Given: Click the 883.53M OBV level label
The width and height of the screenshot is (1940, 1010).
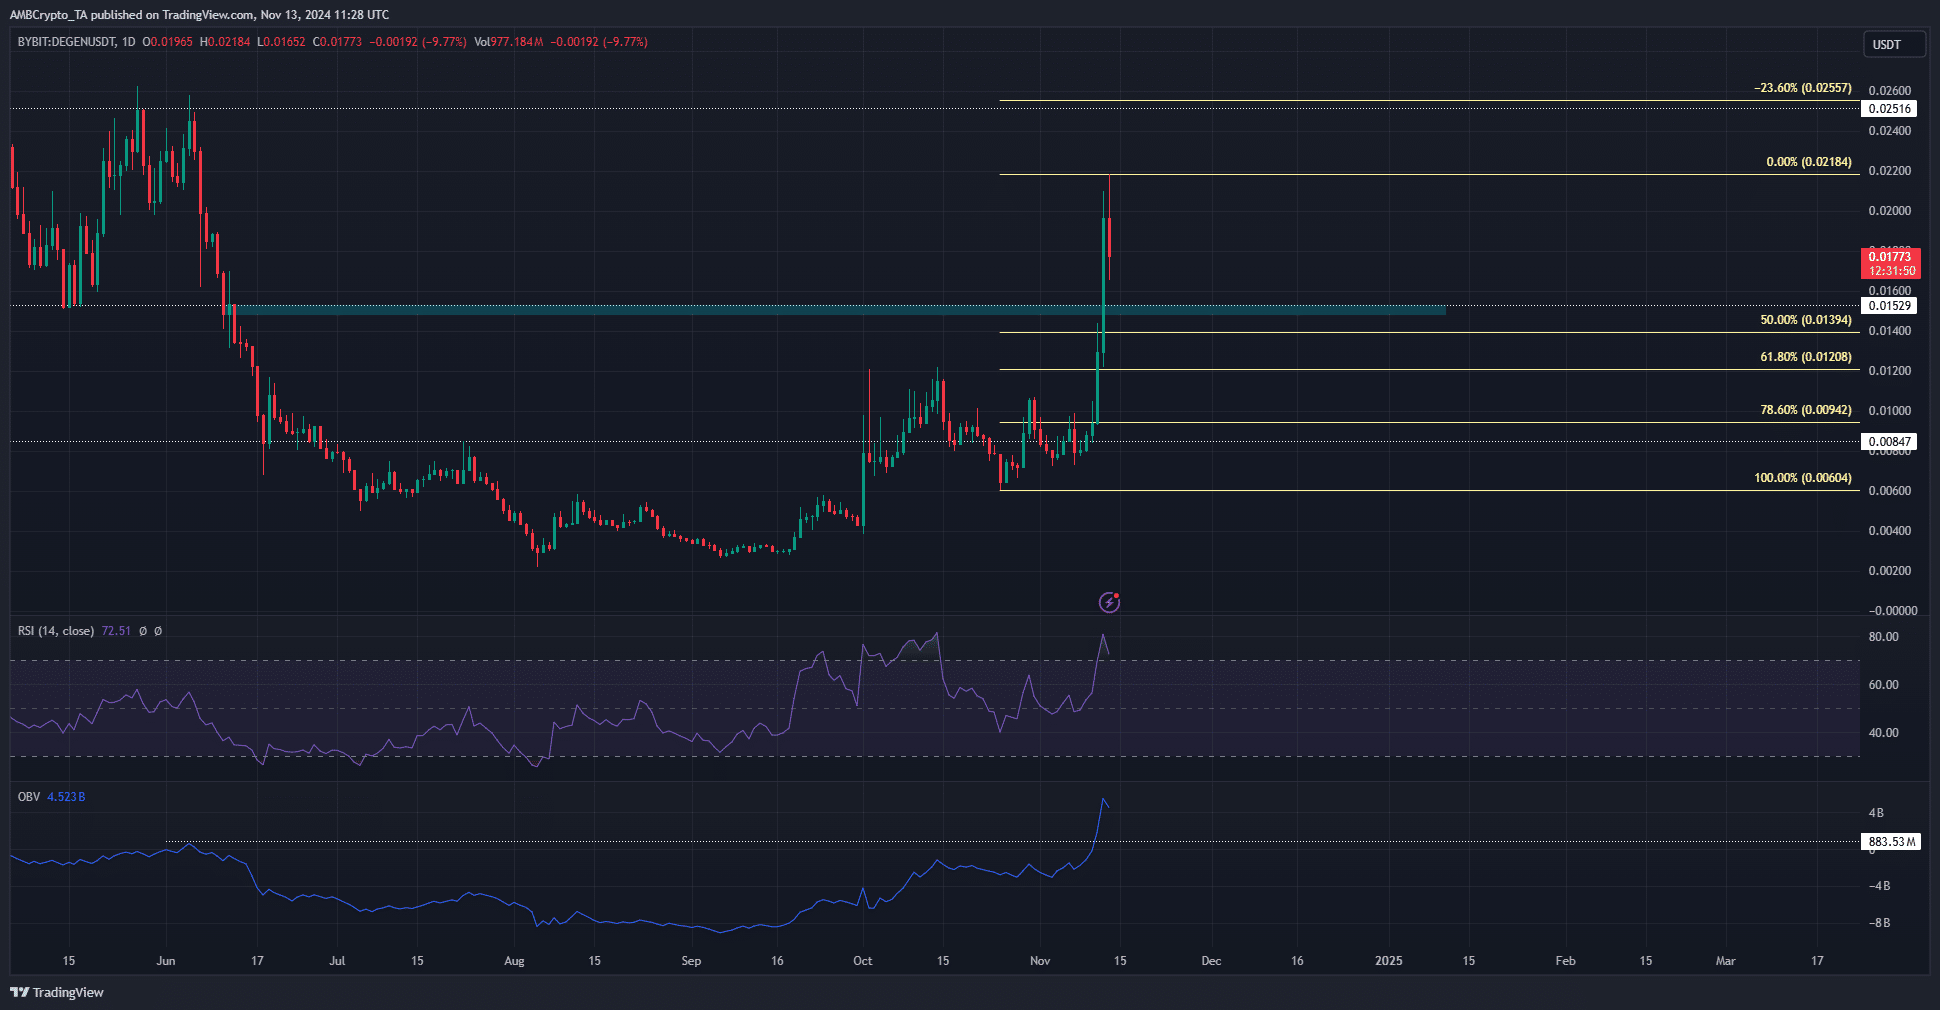Looking at the screenshot, I should (1892, 842).
